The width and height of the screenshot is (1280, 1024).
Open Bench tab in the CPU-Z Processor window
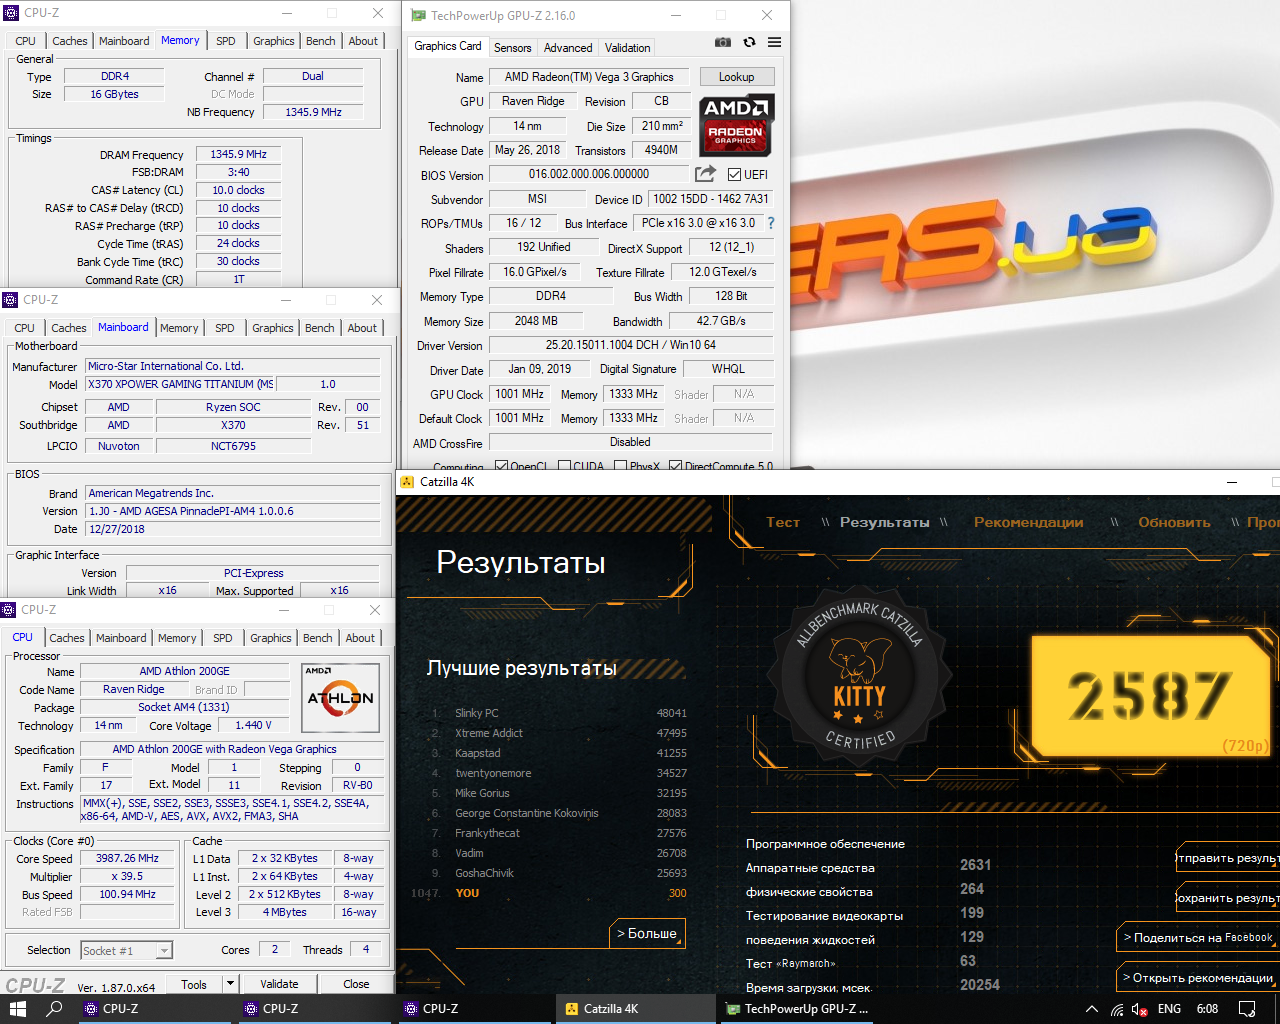tap(318, 638)
